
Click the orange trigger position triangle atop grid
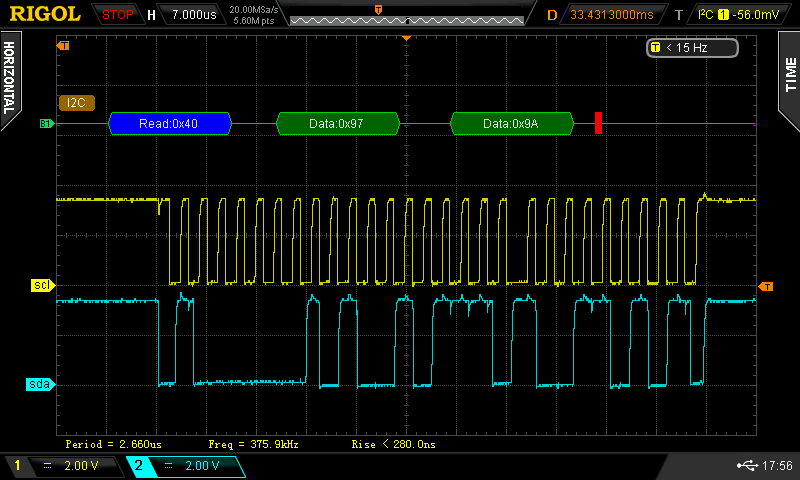406,39
